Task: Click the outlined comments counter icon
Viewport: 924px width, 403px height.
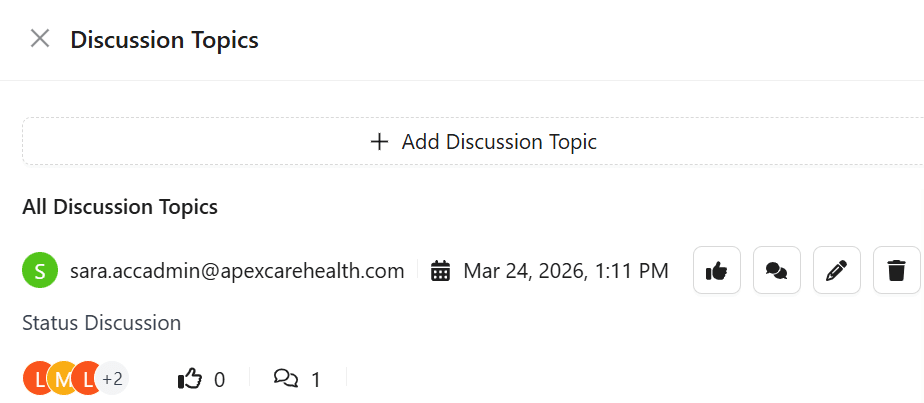Action: [286, 378]
